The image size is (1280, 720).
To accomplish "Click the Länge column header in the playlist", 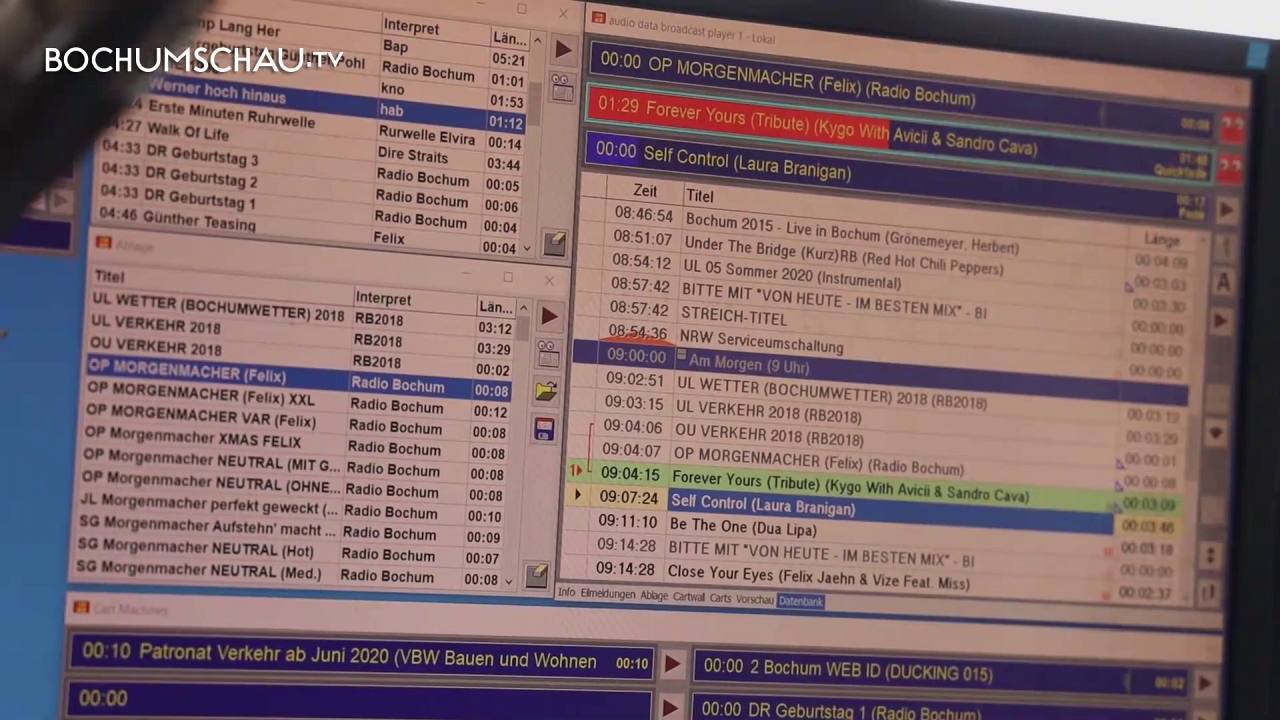I will coord(1160,240).
